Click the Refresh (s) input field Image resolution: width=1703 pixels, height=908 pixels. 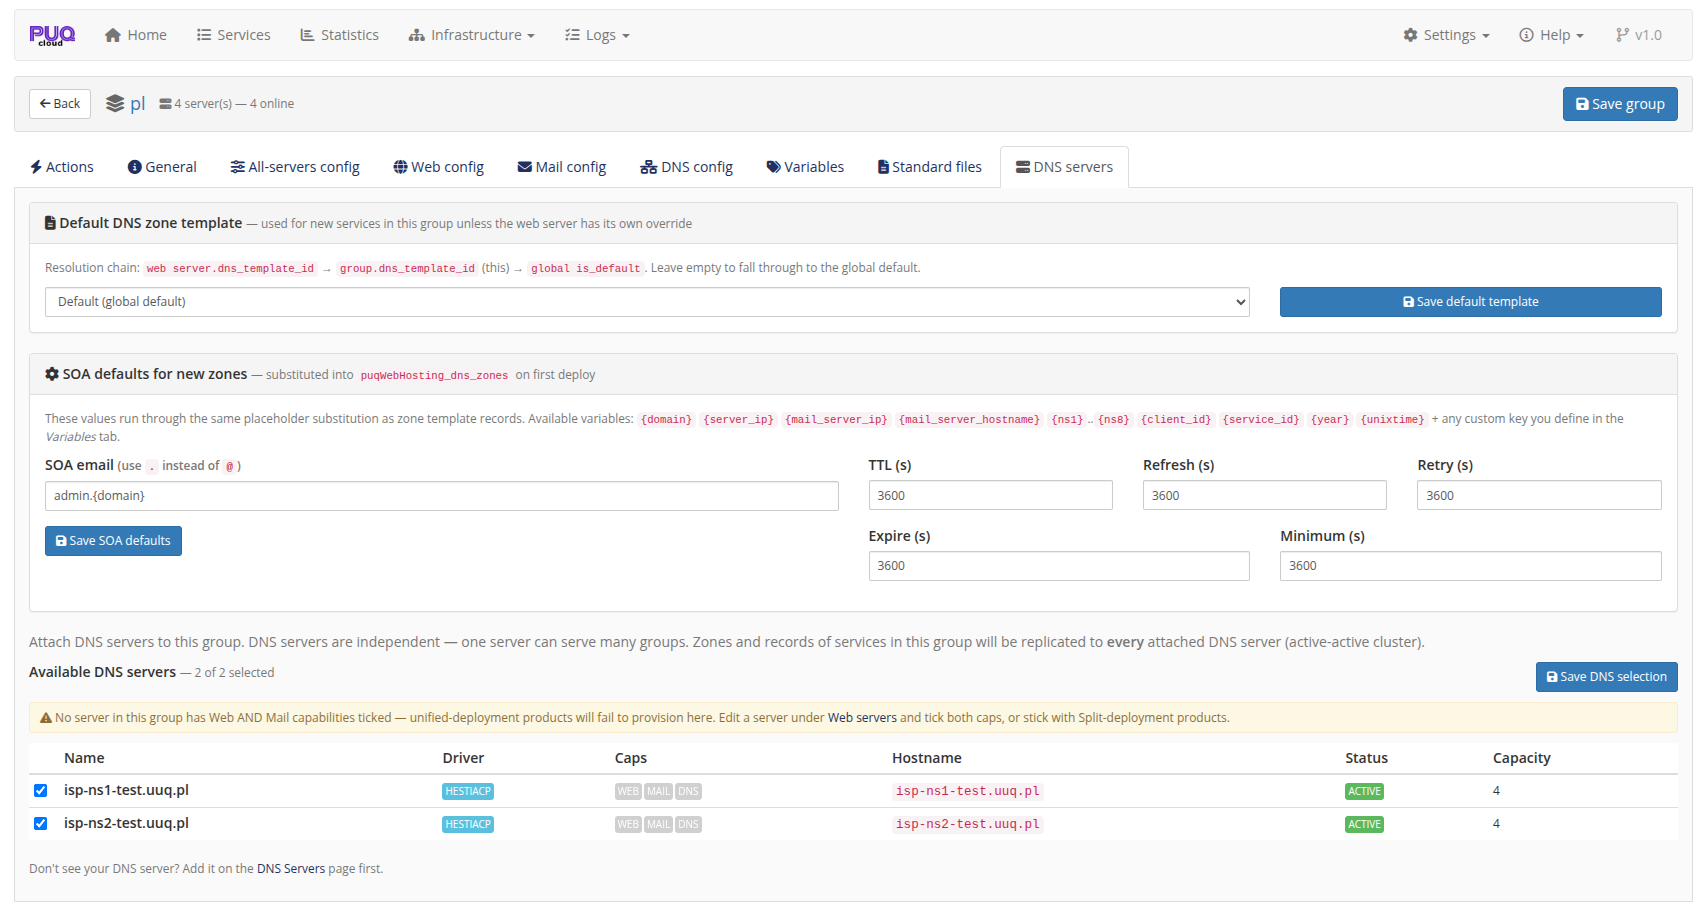[1265, 496]
